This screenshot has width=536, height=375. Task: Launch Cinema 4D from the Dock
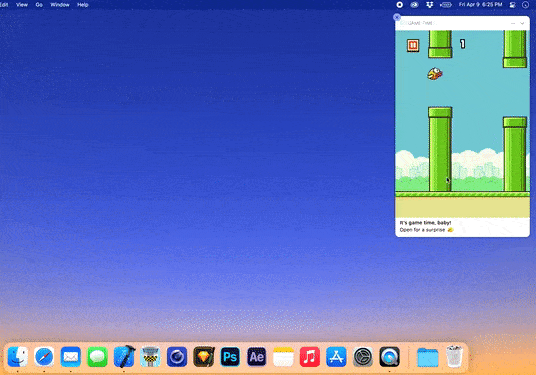click(177, 357)
